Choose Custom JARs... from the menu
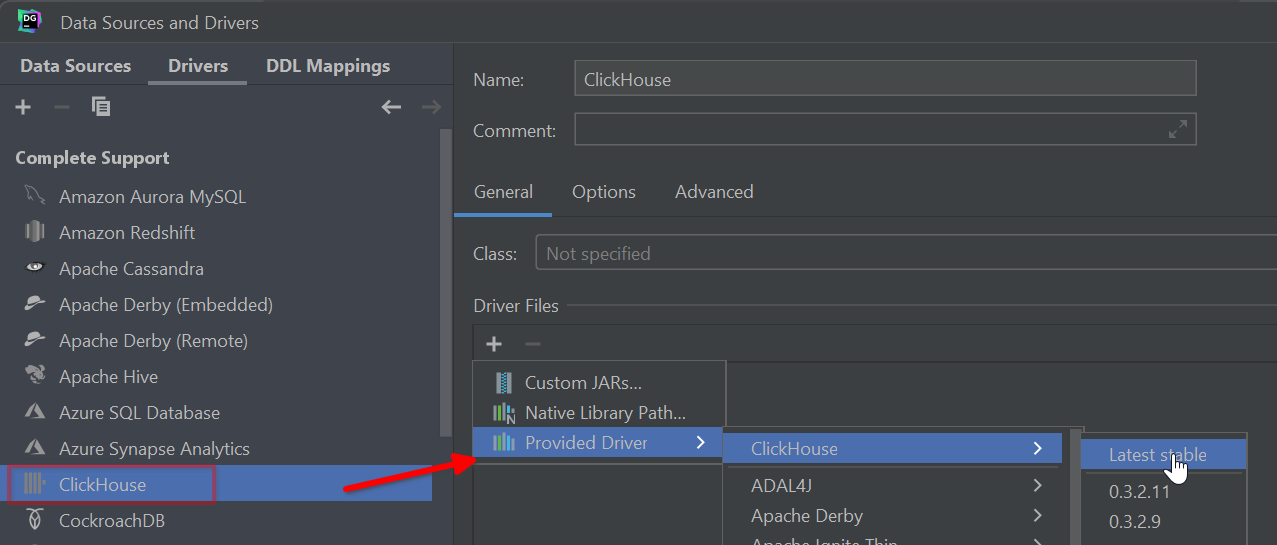This screenshot has height=545, width=1277. point(583,383)
